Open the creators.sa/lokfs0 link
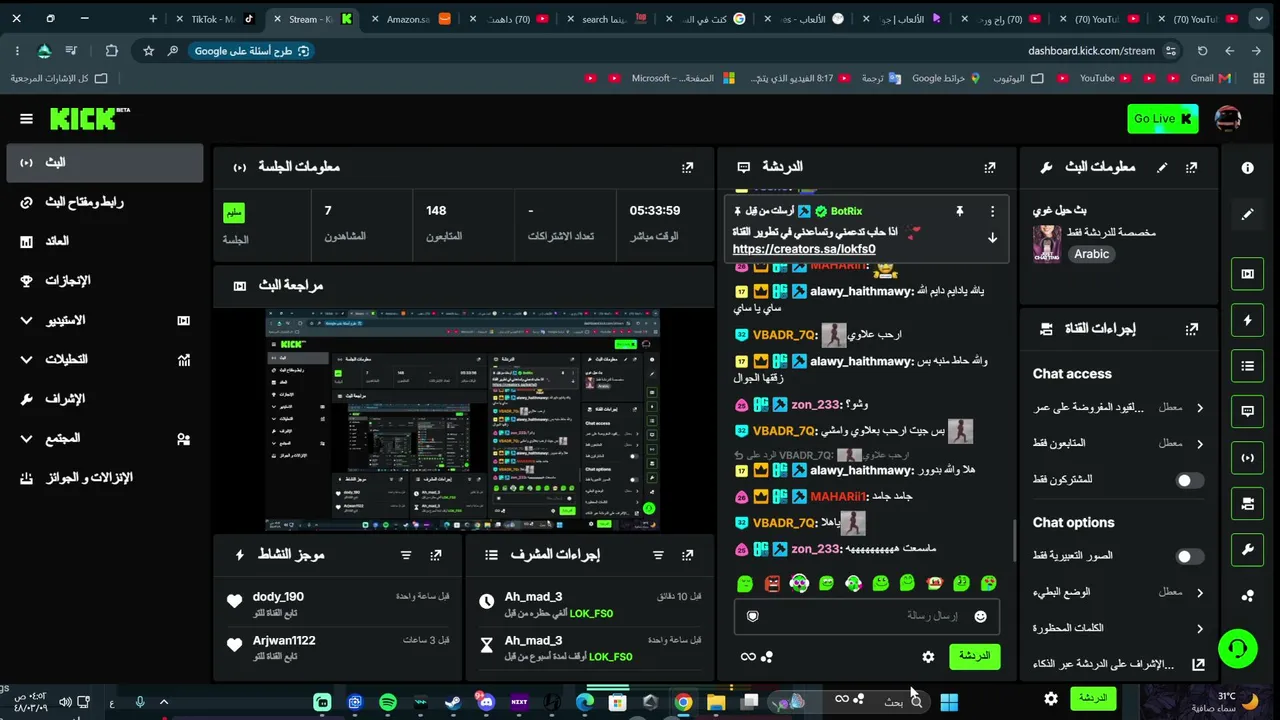 tap(804, 250)
